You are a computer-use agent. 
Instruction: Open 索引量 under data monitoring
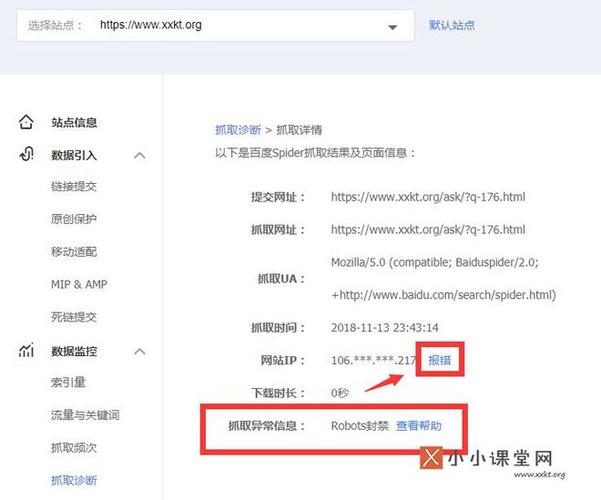(68, 382)
